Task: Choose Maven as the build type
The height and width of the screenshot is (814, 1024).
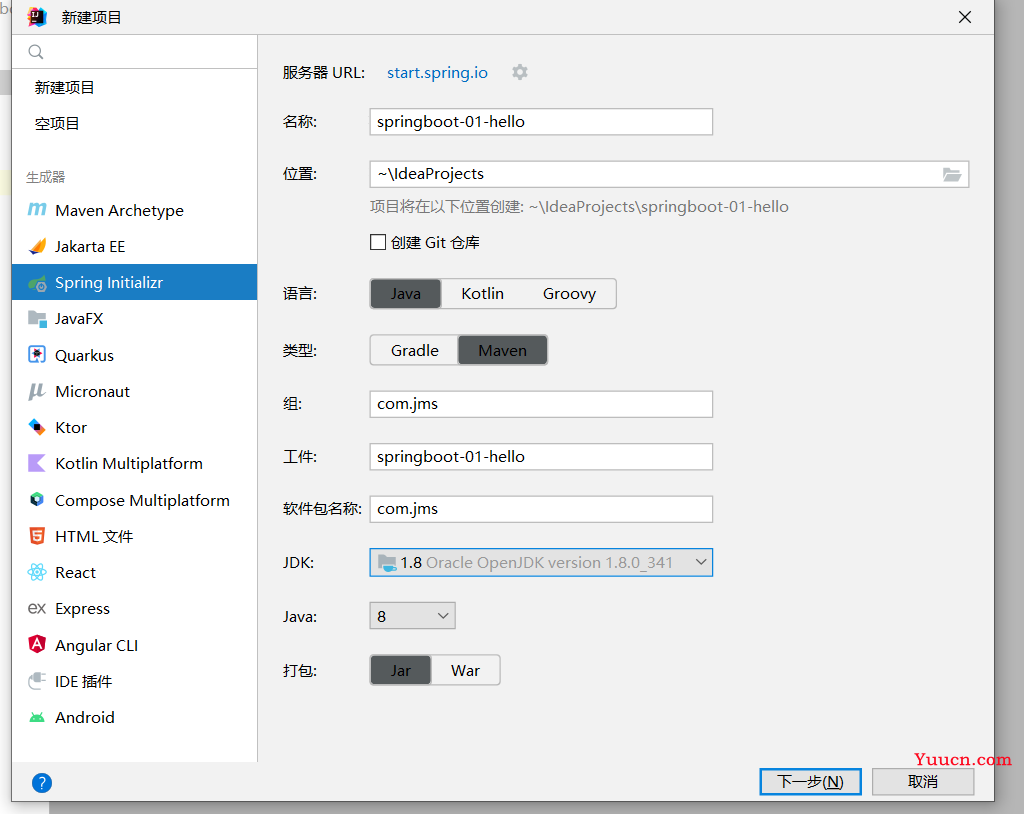Action: 503,351
